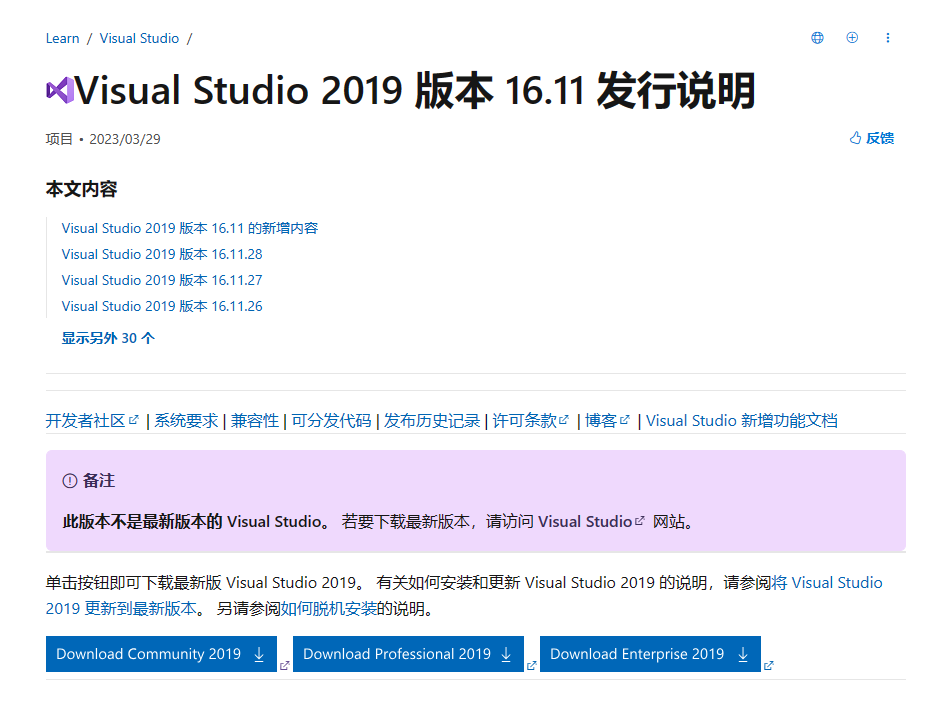
Task: Open the 可分发代码 link
Action: click(x=332, y=421)
